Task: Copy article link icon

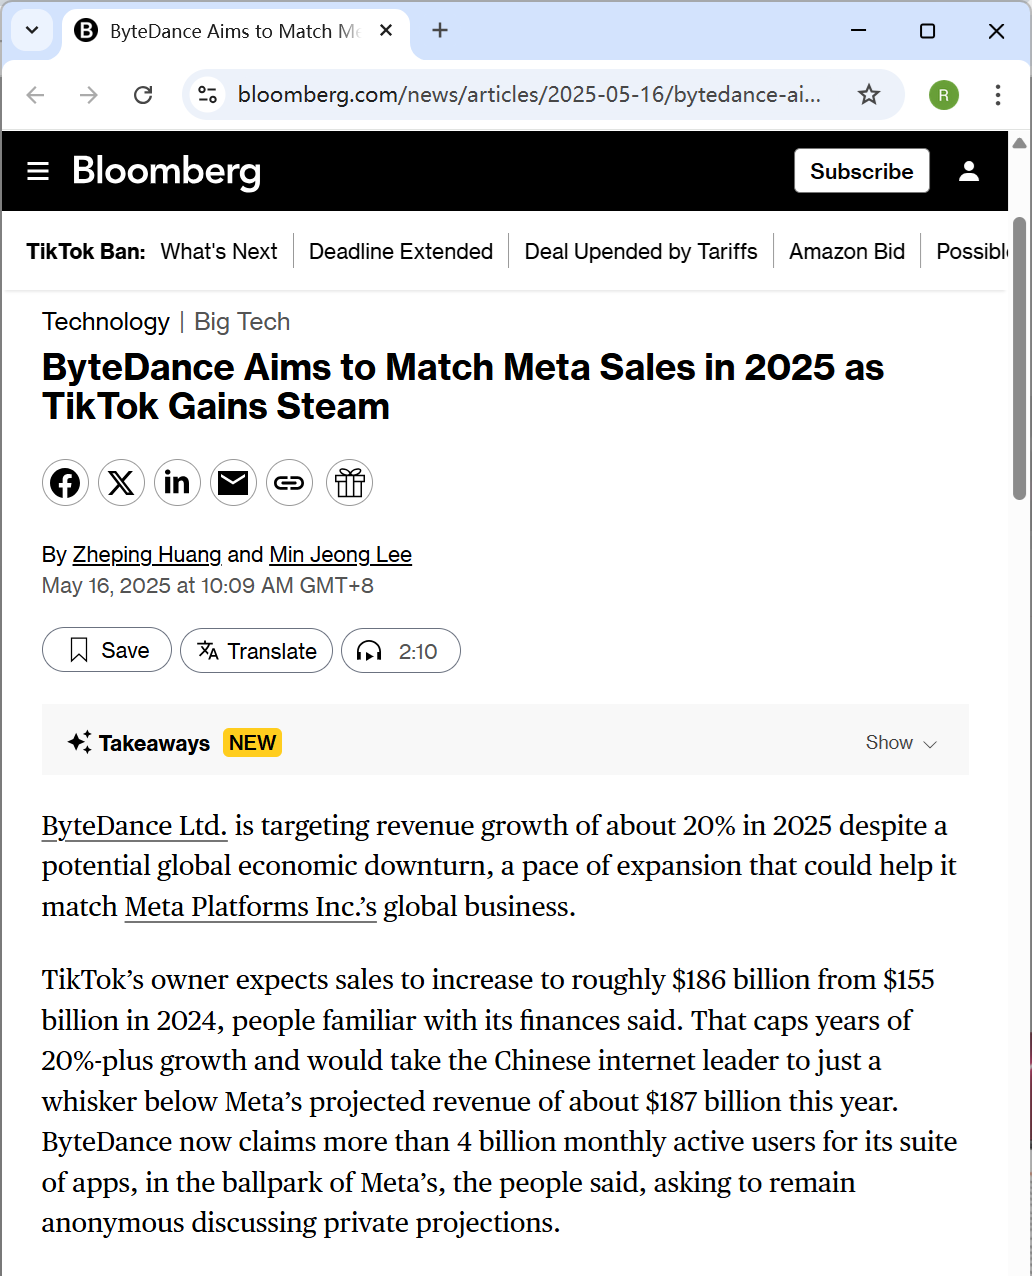Action: coord(289,484)
